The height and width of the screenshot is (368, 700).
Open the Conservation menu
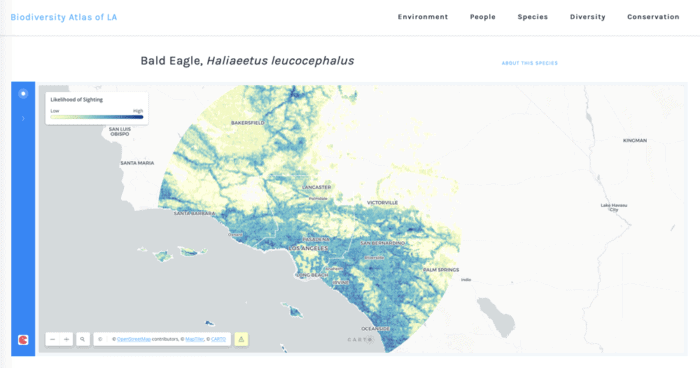pyautogui.click(x=653, y=17)
